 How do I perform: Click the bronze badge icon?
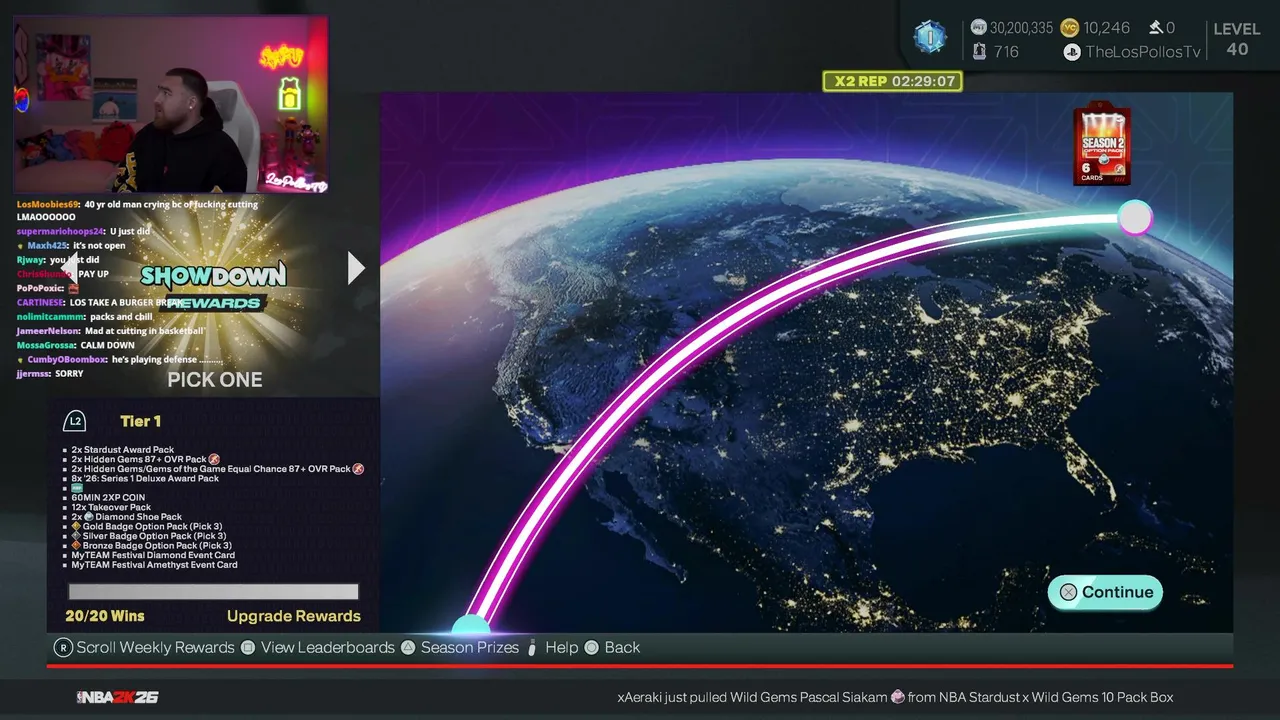click(x=76, y=546)
